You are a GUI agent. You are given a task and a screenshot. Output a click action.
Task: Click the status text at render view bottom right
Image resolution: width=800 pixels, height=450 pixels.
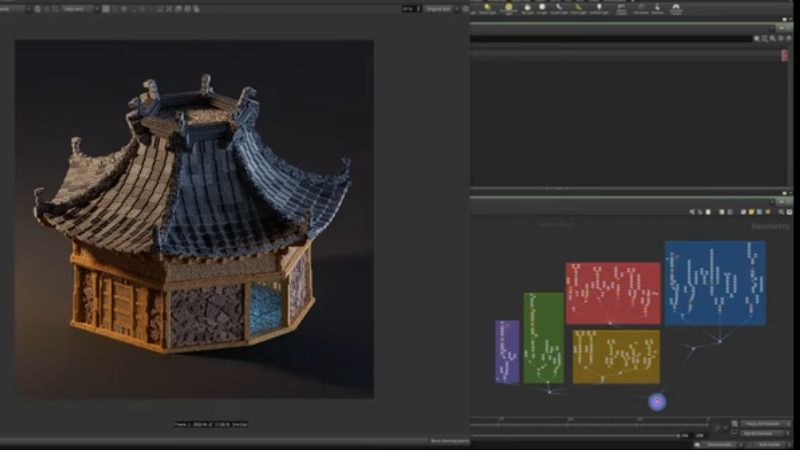tap(448, 440)
